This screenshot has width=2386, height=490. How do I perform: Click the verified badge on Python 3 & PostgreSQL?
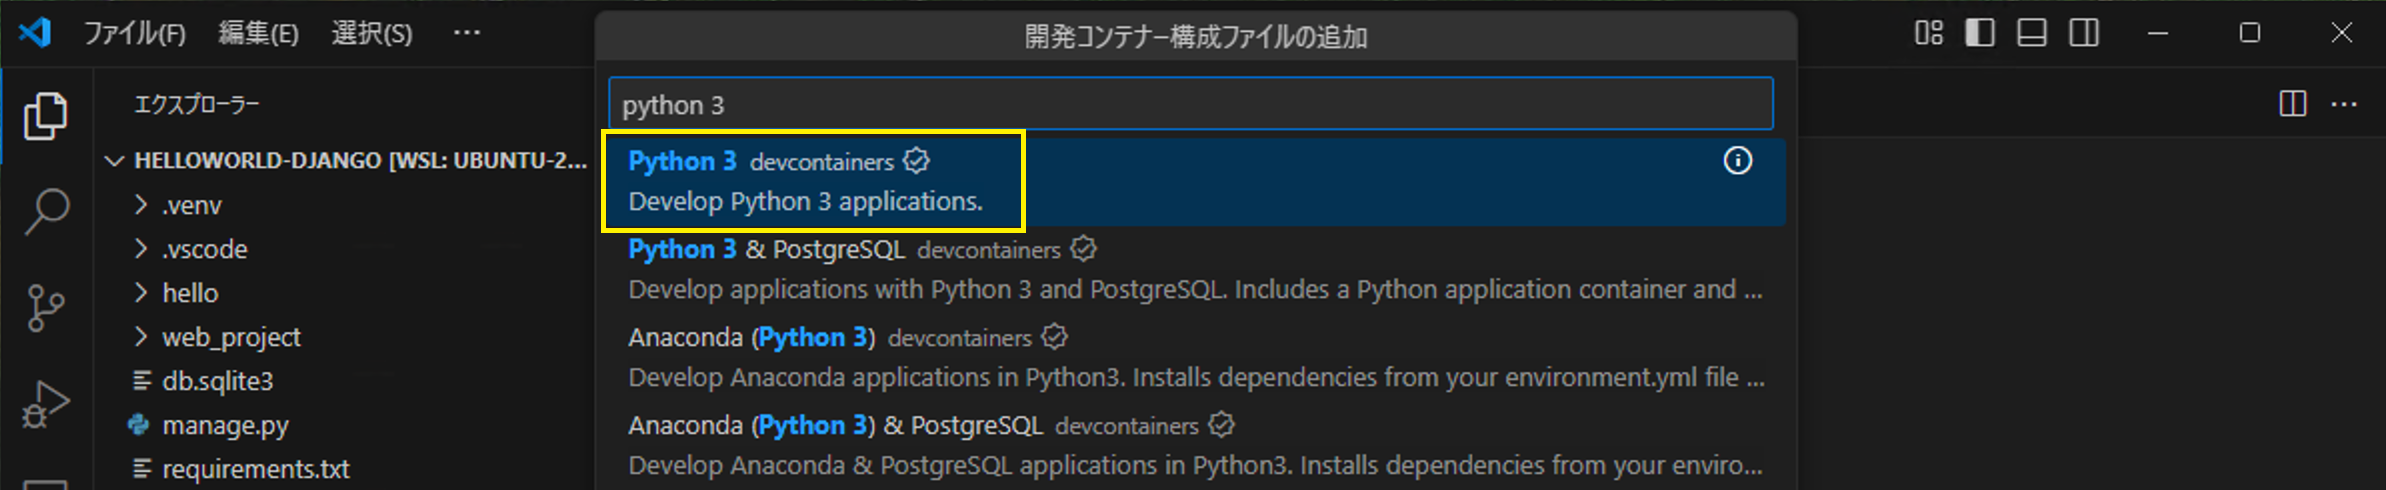pyautogui.click(x=1083, y=248)
